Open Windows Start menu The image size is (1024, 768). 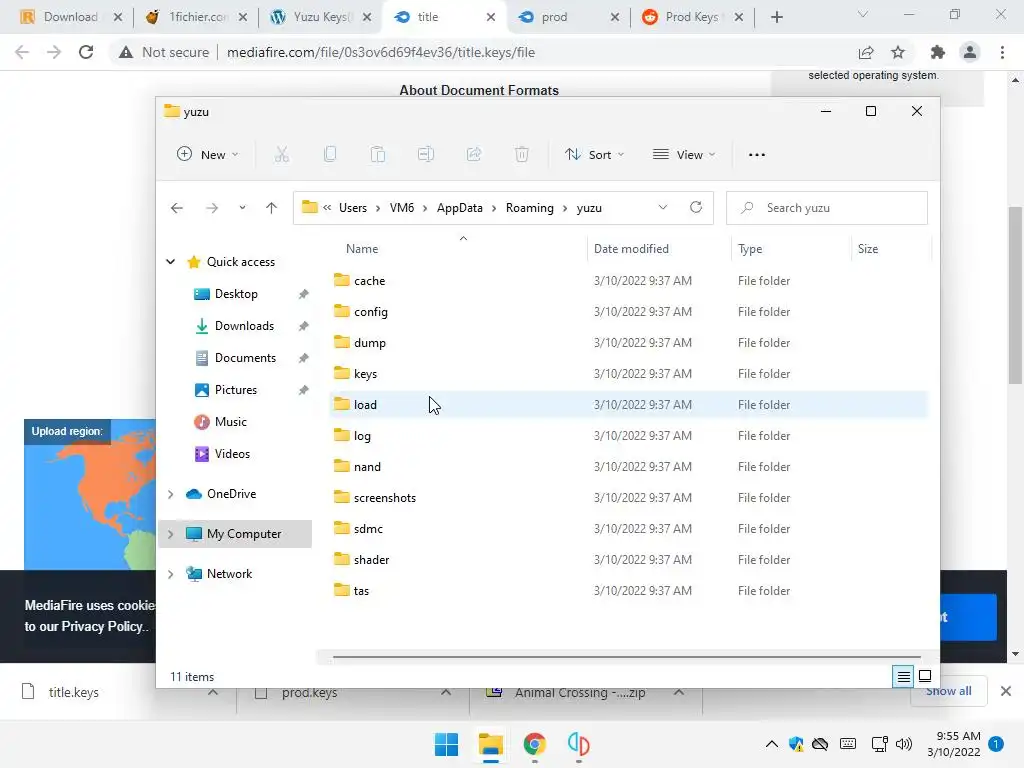click(447, 744)
